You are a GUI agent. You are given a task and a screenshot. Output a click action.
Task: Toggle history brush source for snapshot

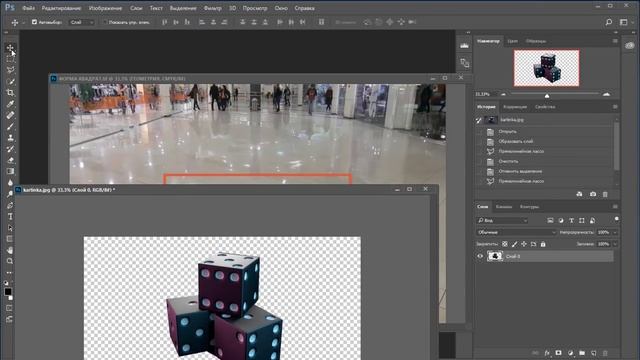coord(479,120)
